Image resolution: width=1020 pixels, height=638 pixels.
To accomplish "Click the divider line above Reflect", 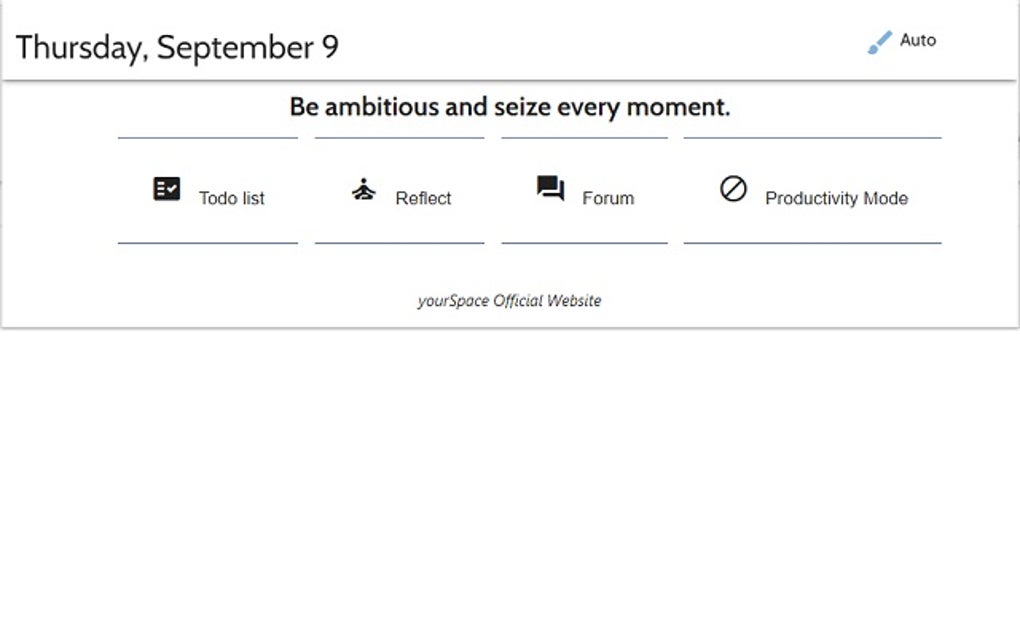I will point(399,138).
